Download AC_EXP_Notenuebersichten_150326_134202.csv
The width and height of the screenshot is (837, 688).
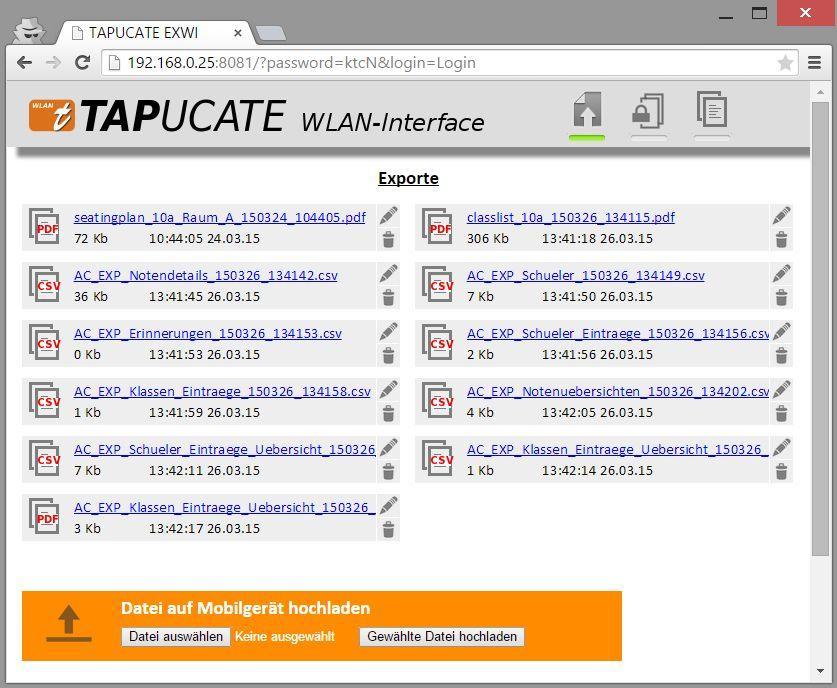[x=618, y=392]
